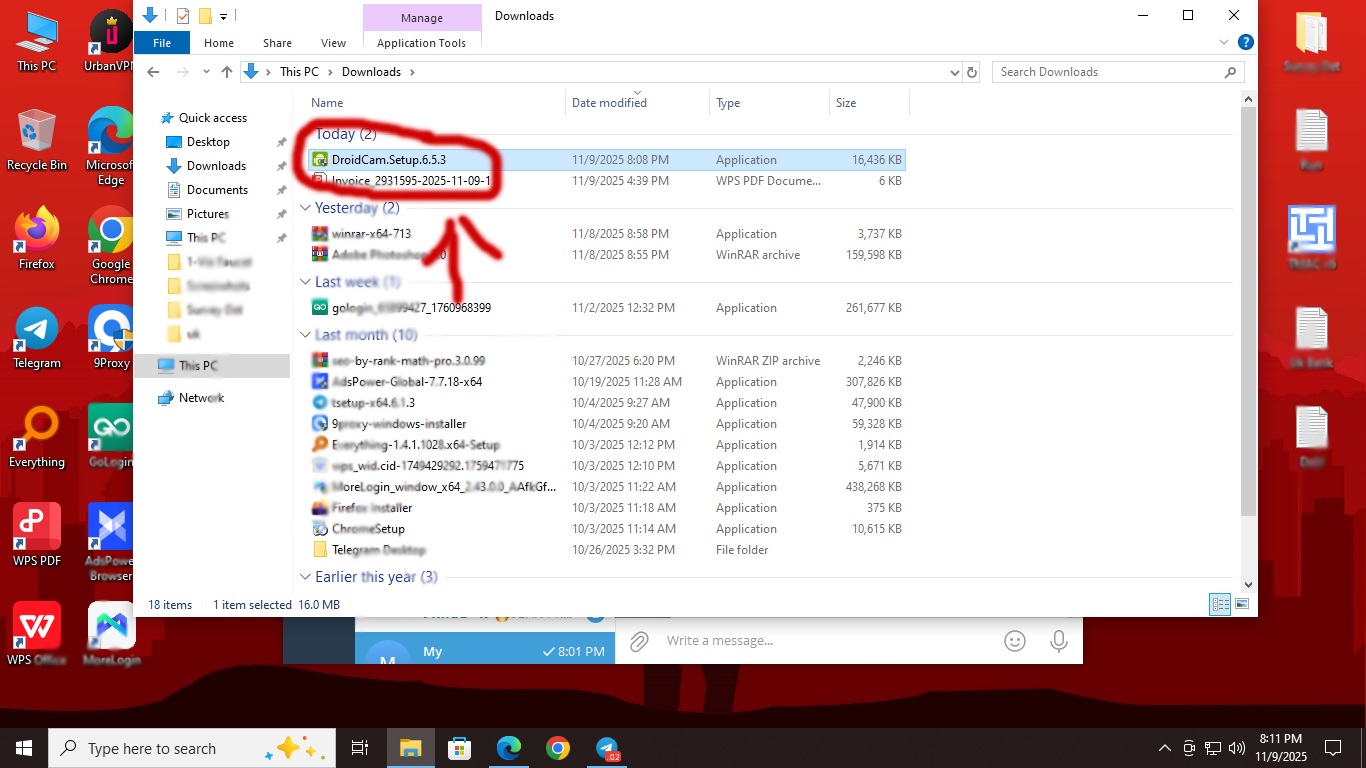Open Telegram from the taskbar
Screen dimensions: 1366x768
[x=607, y=748]
